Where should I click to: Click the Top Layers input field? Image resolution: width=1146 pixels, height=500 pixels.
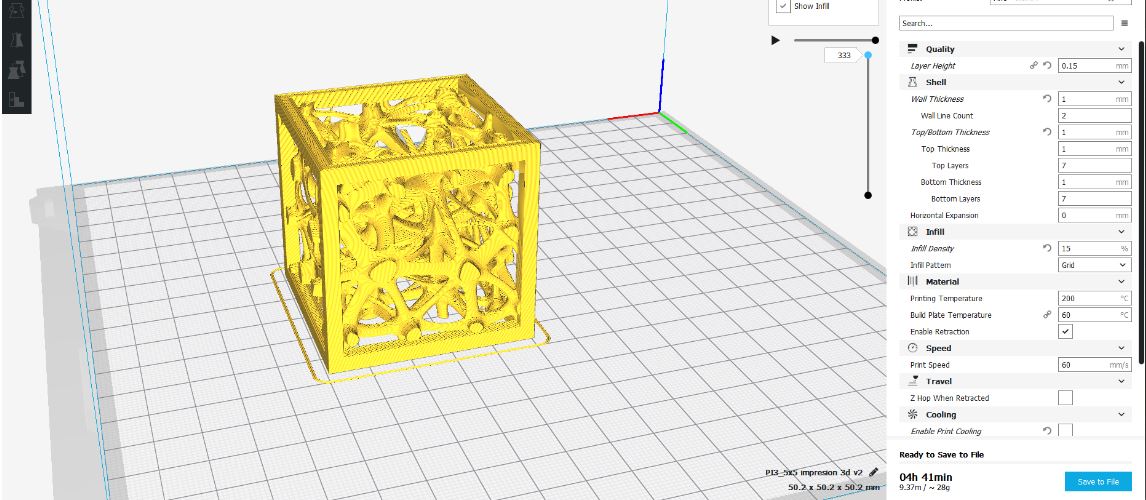click(x=1094, y=165)
